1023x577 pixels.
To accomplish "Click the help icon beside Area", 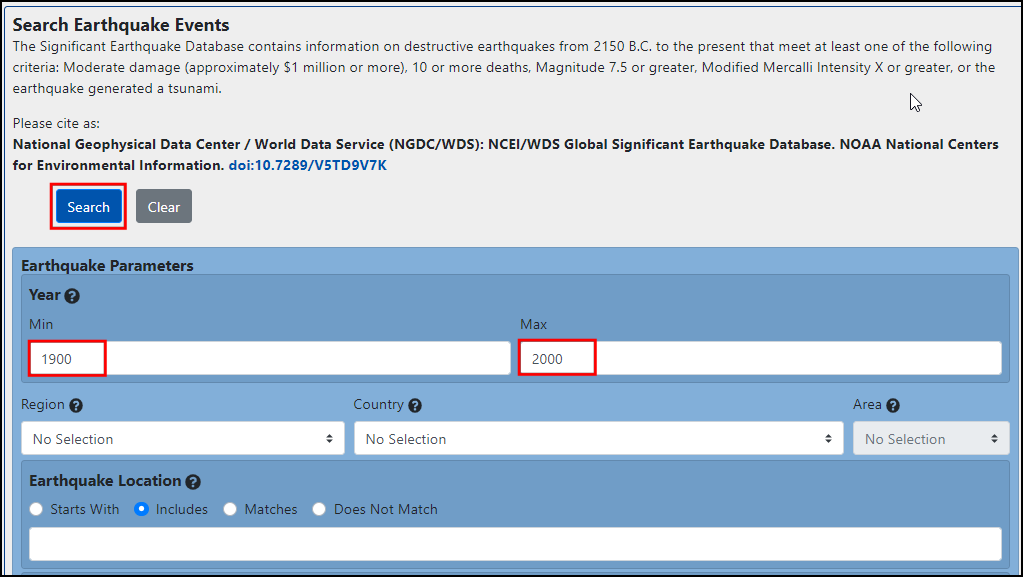I will point(893,406).
